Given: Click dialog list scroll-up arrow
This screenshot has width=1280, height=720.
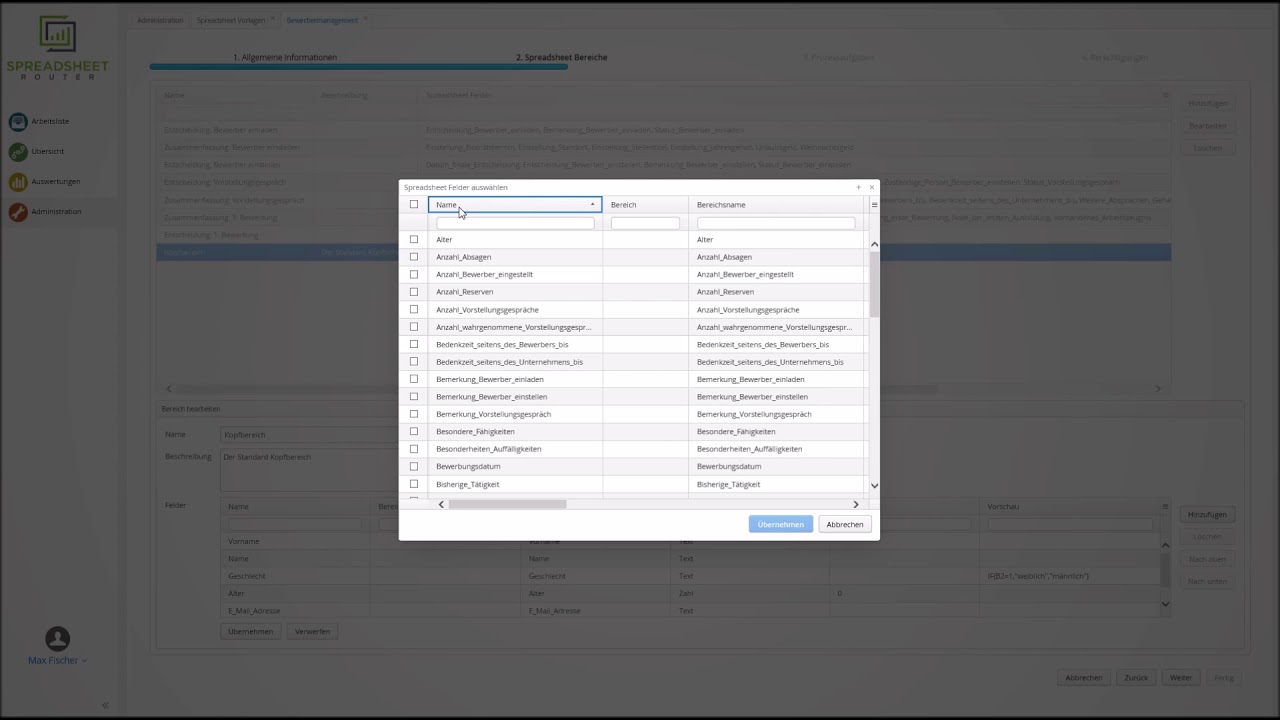Looking at the screenshot, I should (874, 244).
